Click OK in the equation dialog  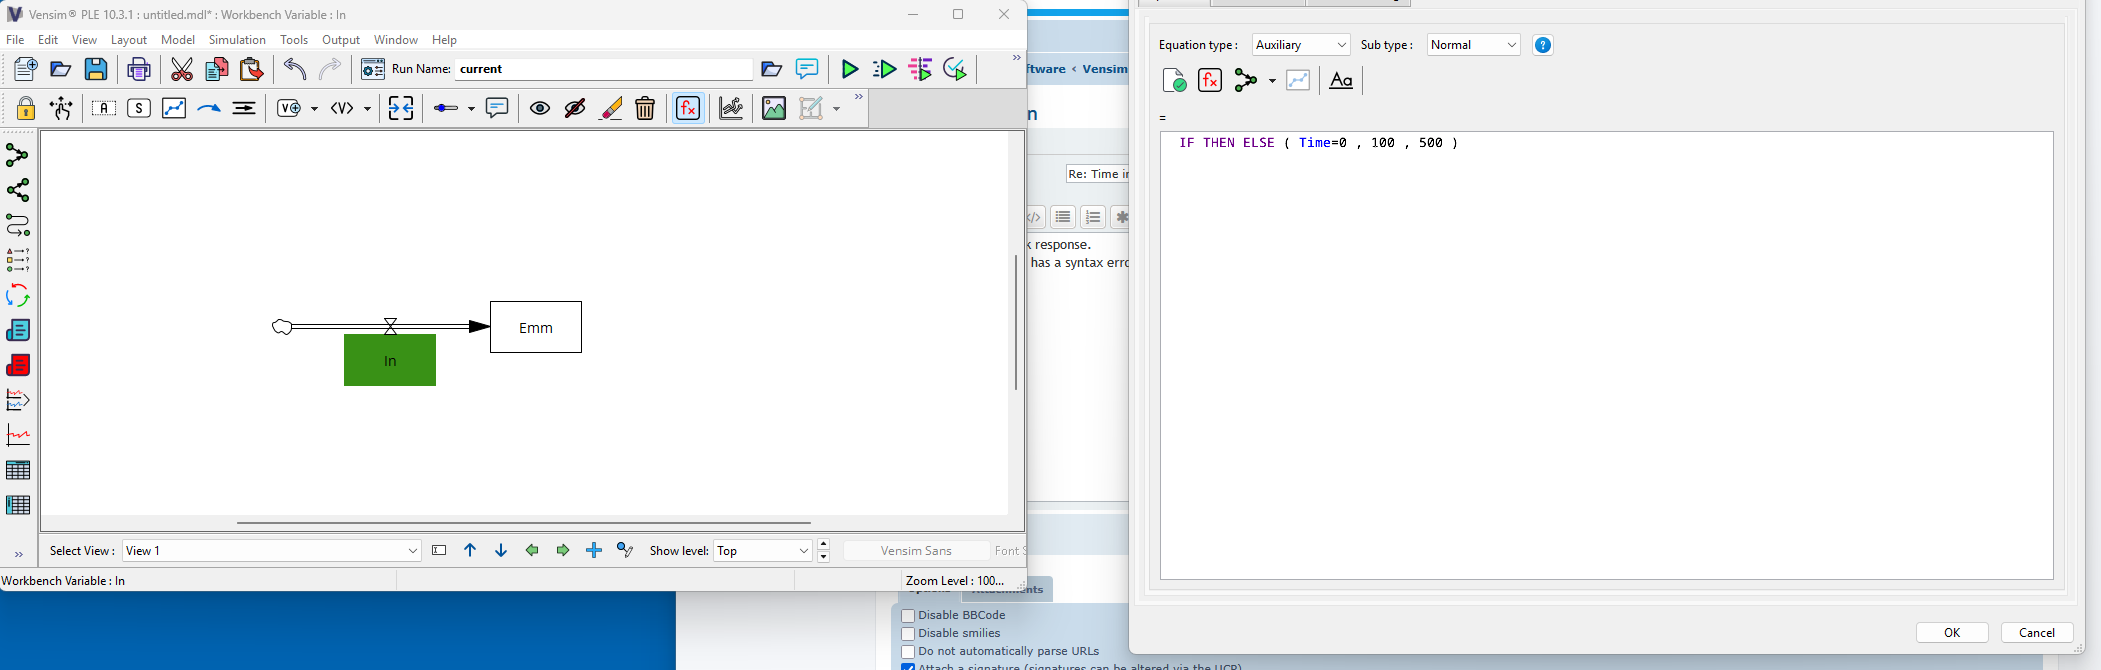(x=1952, y=632)
